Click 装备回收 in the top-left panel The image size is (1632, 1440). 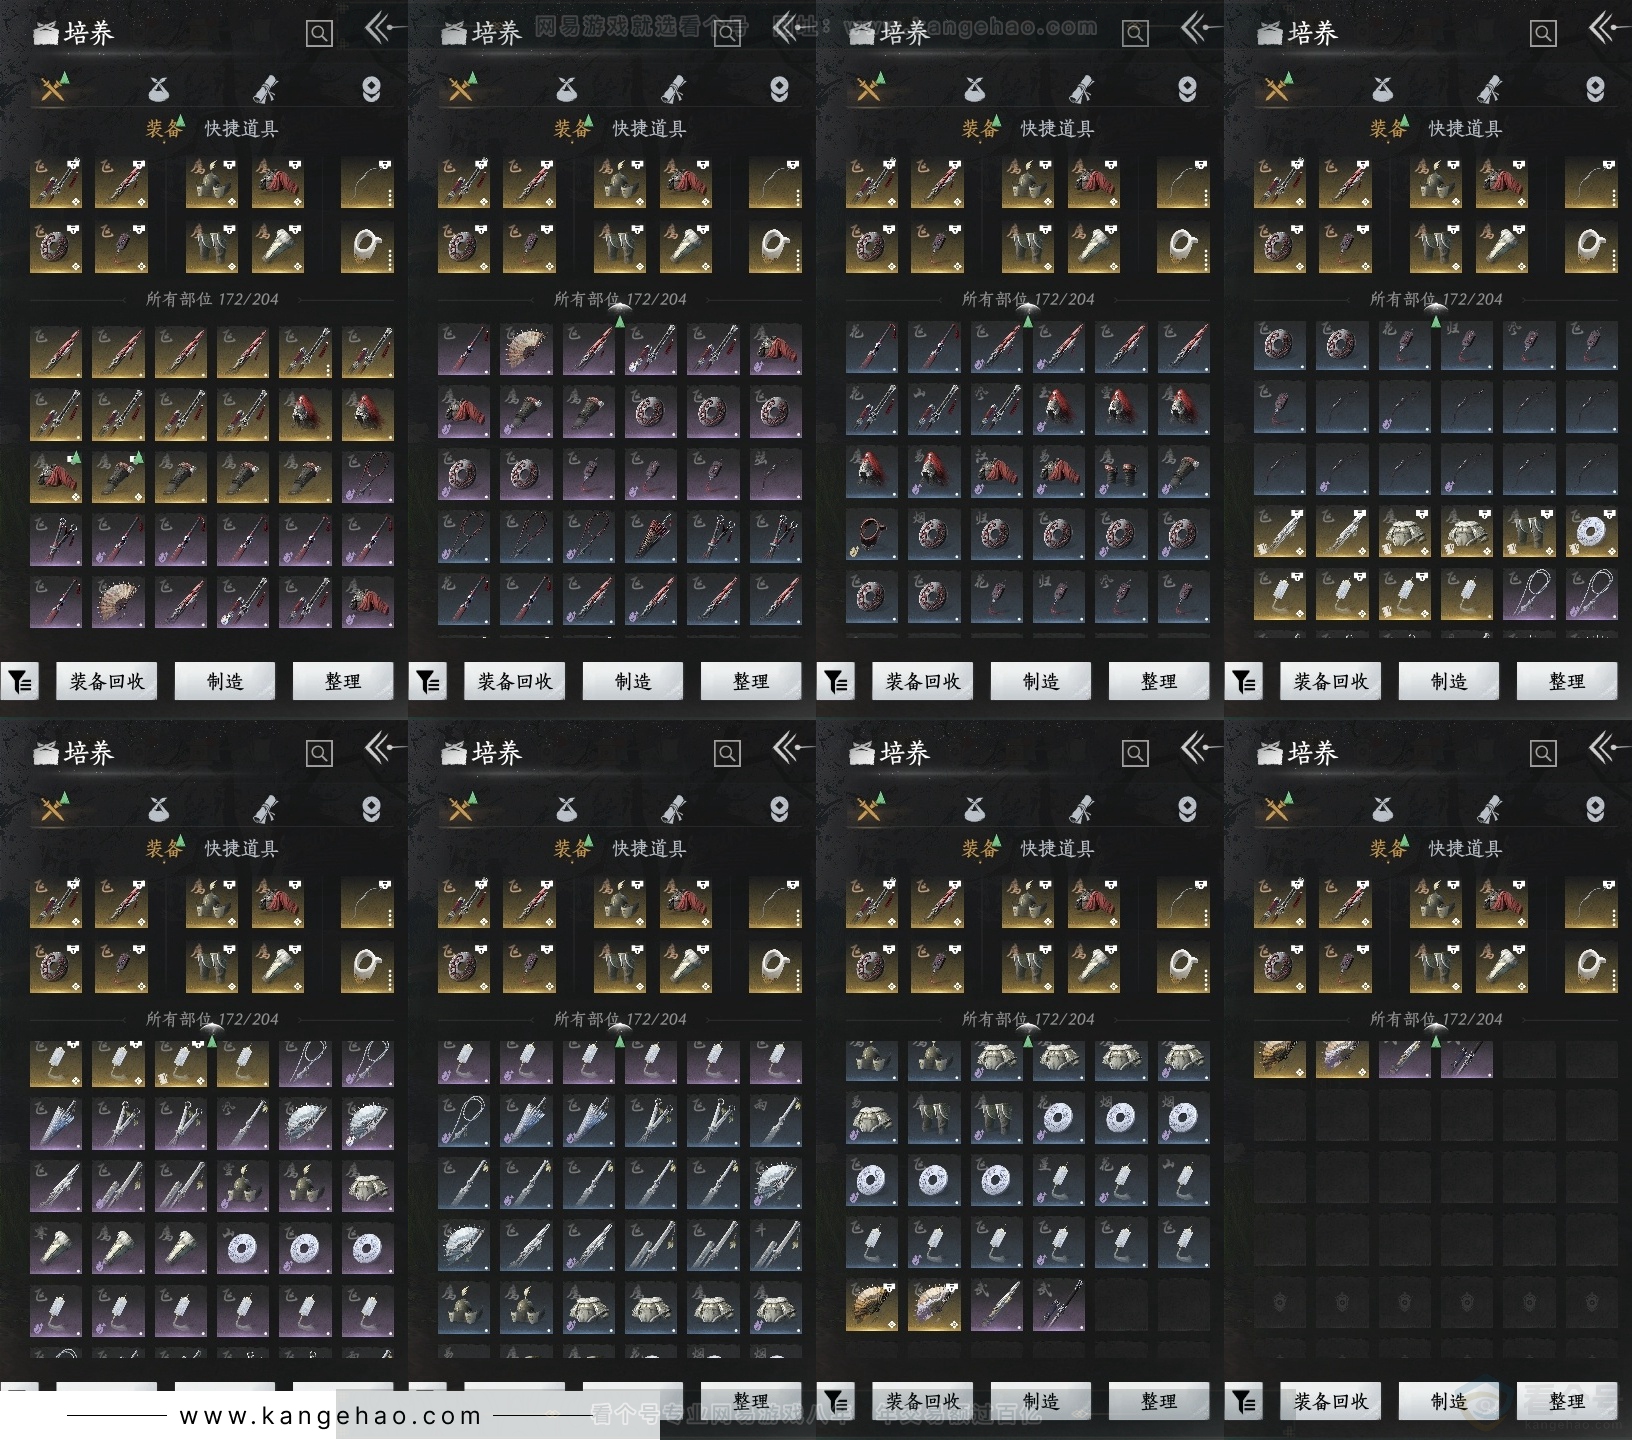(107, 682)
